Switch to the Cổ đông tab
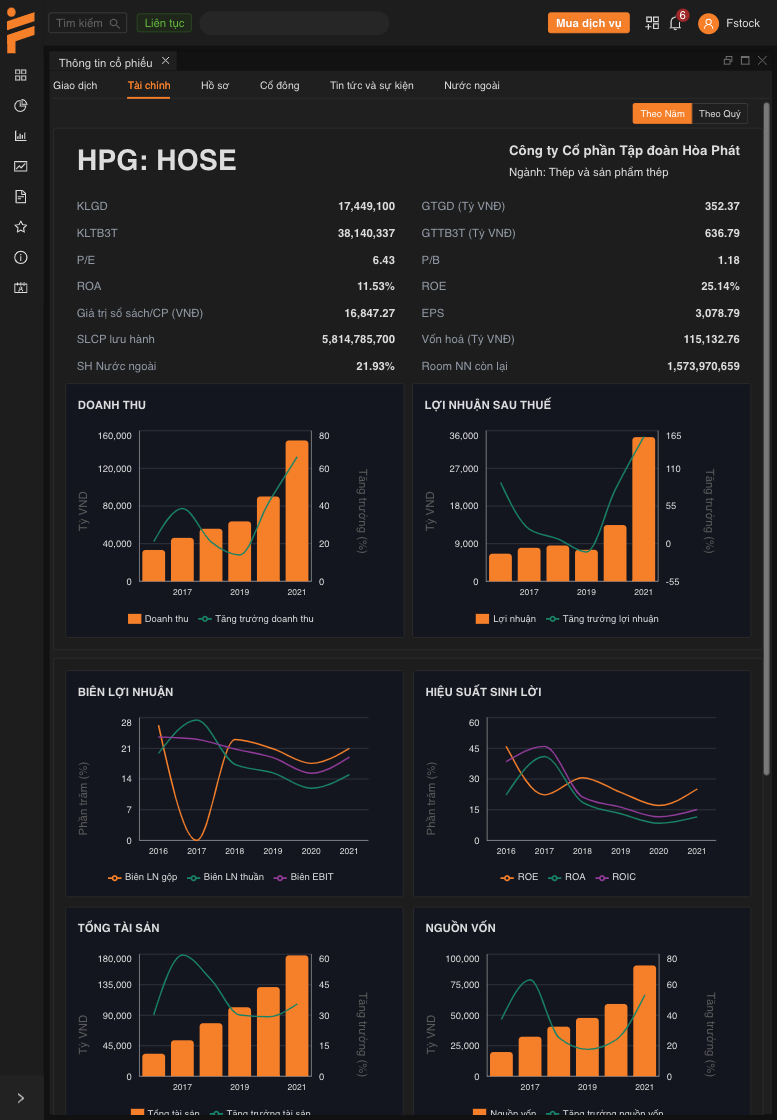777x1120 pixels. (279, 86)
